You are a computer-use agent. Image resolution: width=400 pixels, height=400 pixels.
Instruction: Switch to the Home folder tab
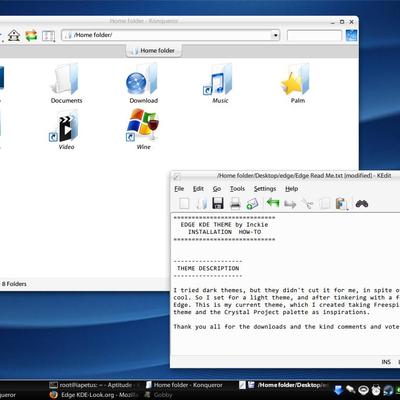pyautogui.click(x=154, y=51)
